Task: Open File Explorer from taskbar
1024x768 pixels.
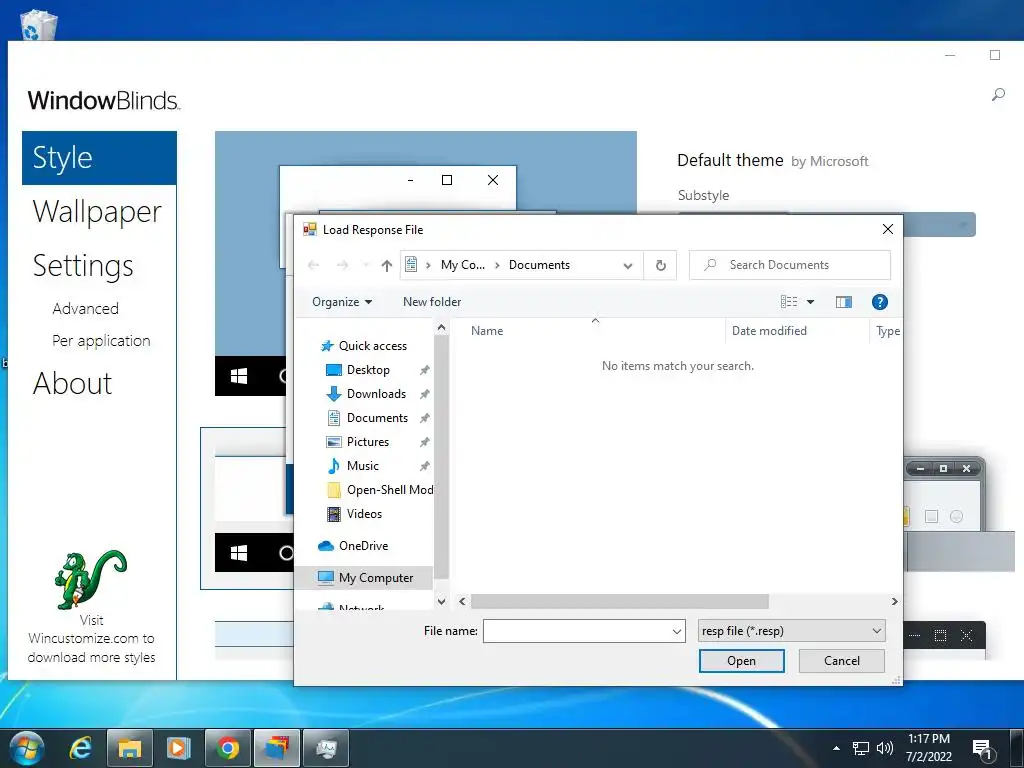Action: (x=129, y=748)
